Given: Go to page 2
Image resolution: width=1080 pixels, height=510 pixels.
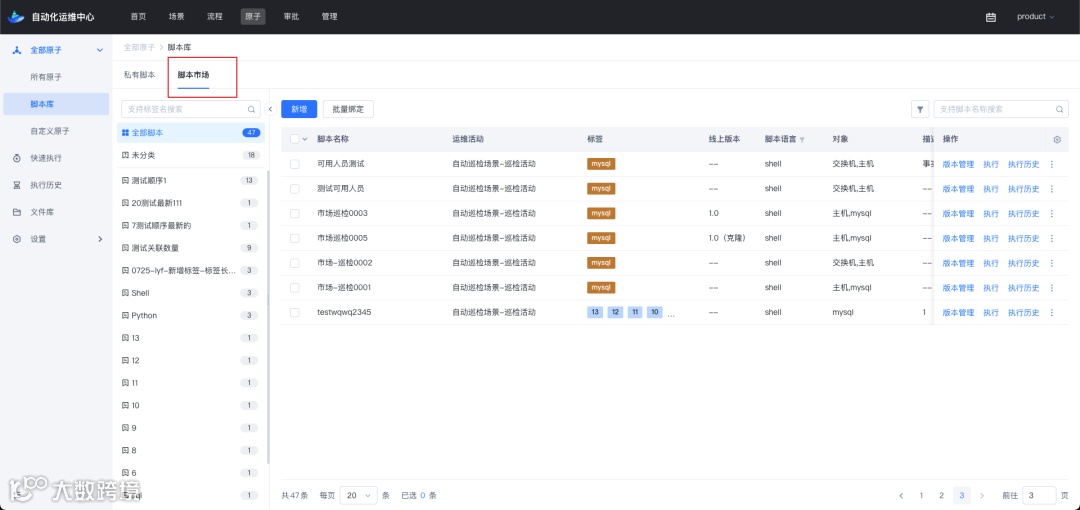Looking at the screenshot, I should click(x=941, y=496).
